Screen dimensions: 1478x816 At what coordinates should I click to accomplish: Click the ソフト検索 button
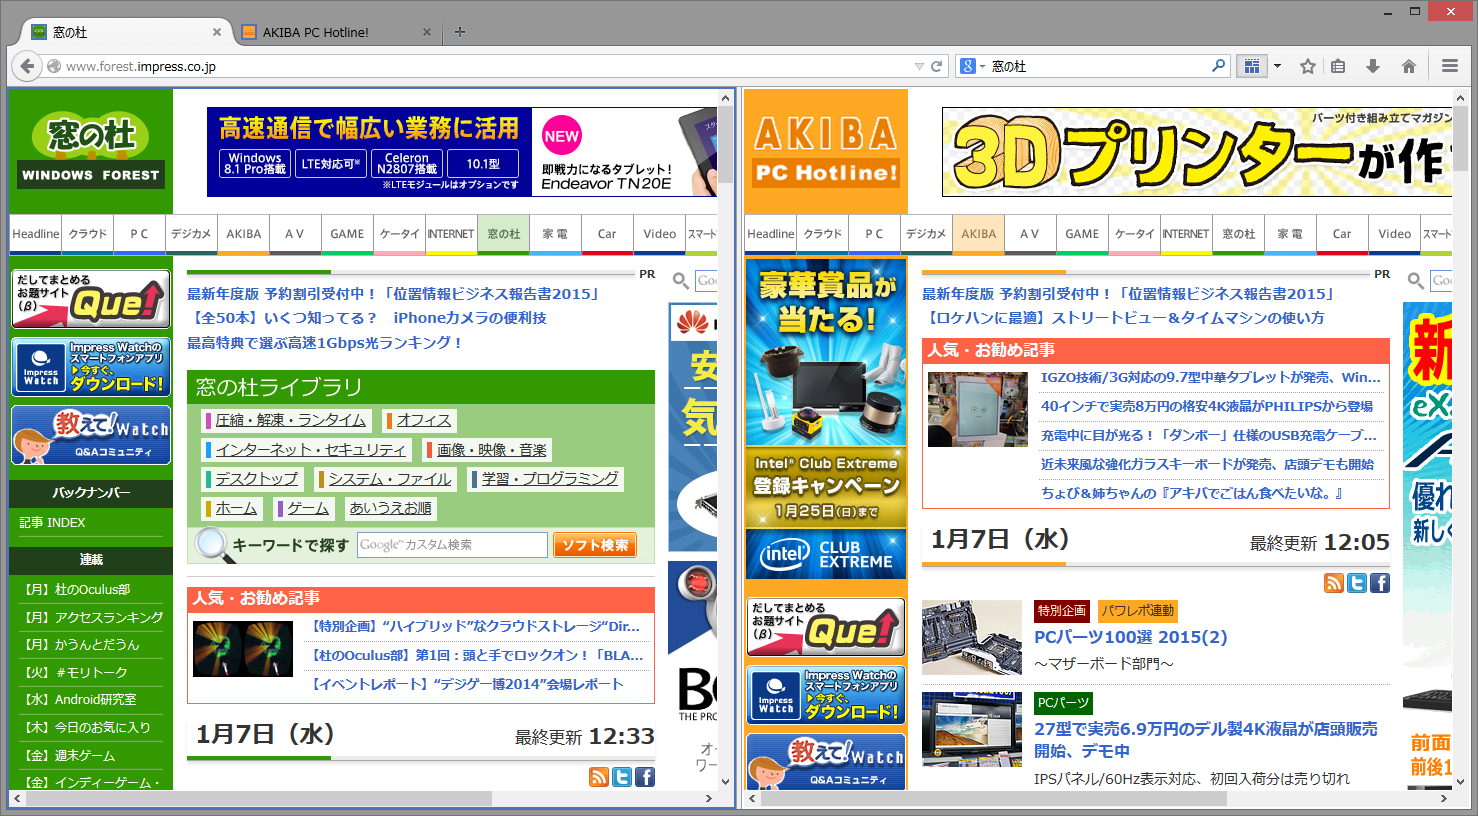pyautogui.click(x=595, y=545)
